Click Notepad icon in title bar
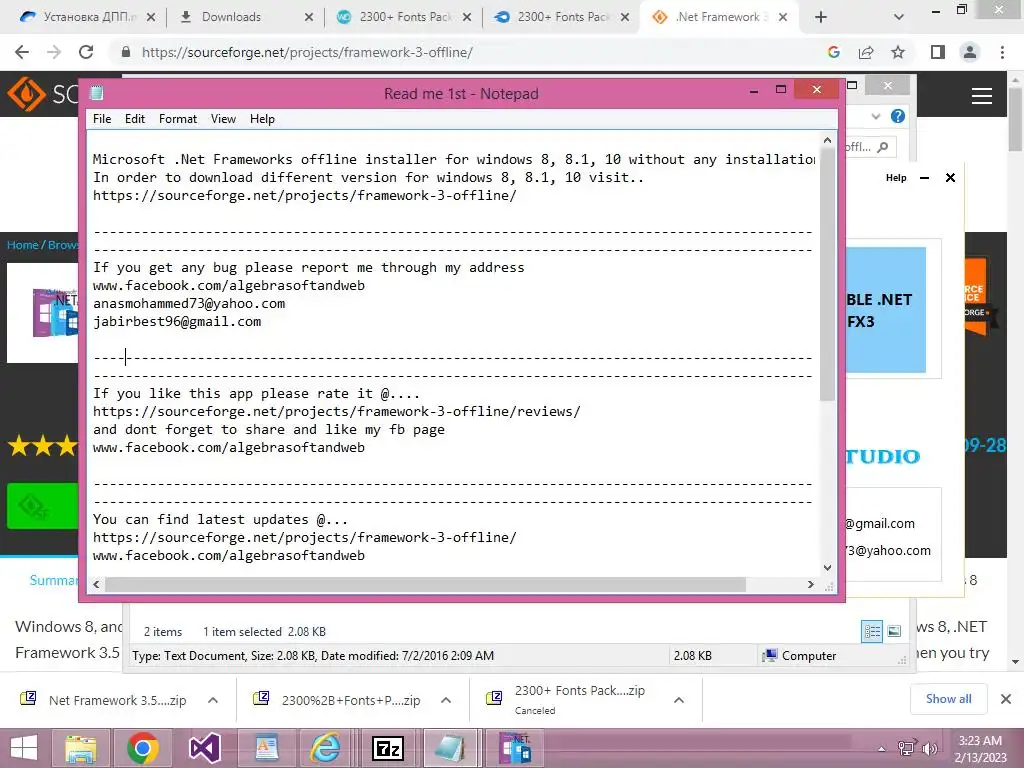 (97, 93)
